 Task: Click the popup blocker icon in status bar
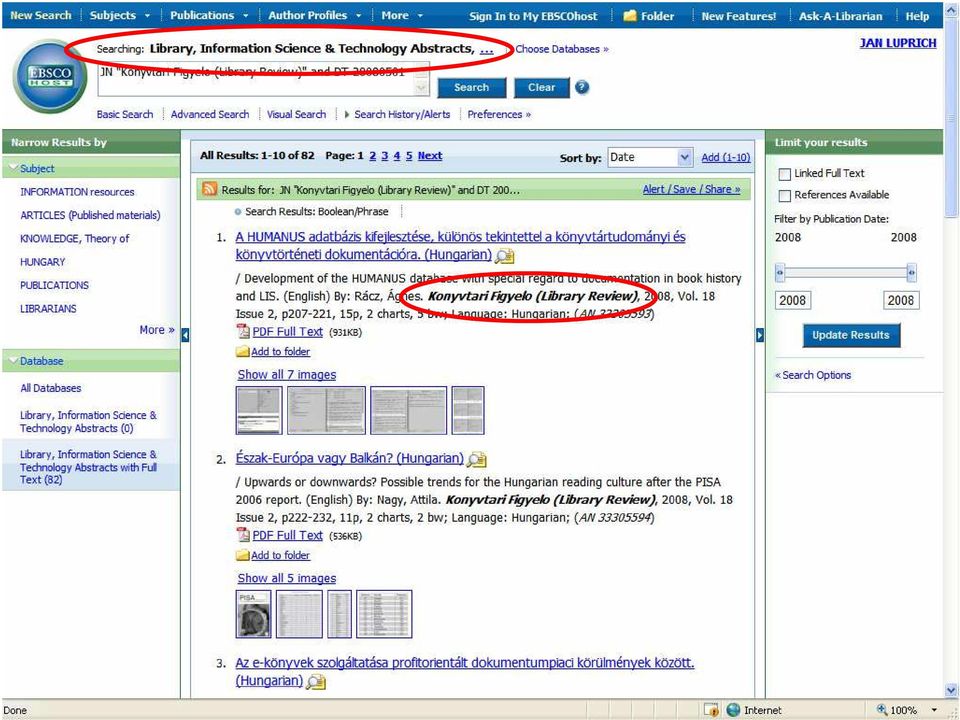click(x=711, y=710)
